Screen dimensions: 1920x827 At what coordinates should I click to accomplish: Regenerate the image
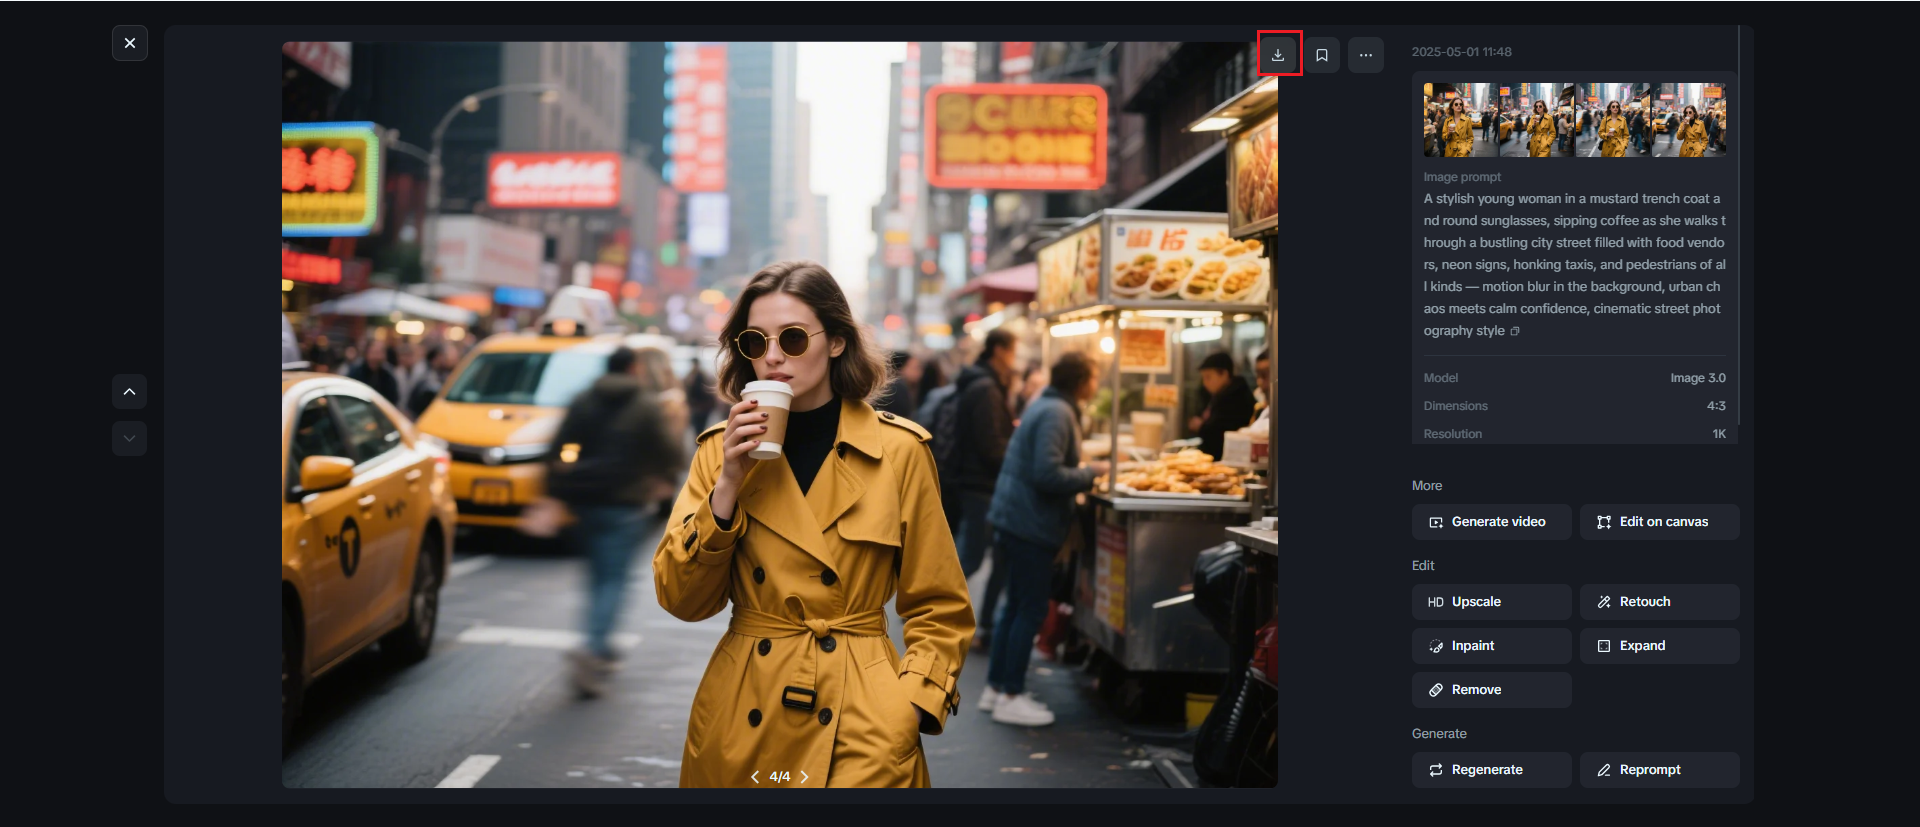[1492, 770]
